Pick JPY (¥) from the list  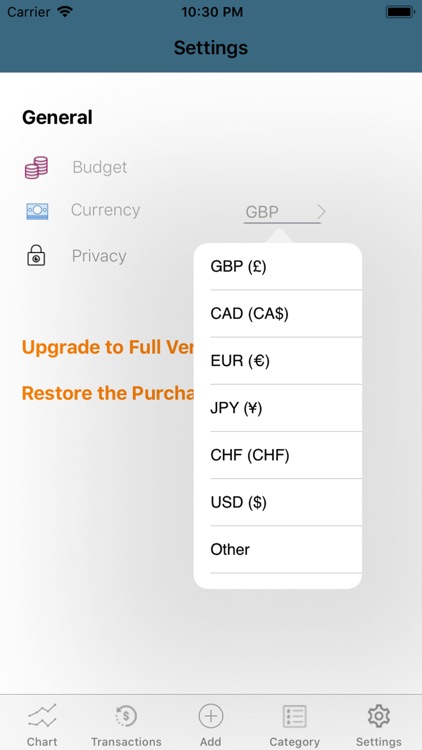point(278,408)
